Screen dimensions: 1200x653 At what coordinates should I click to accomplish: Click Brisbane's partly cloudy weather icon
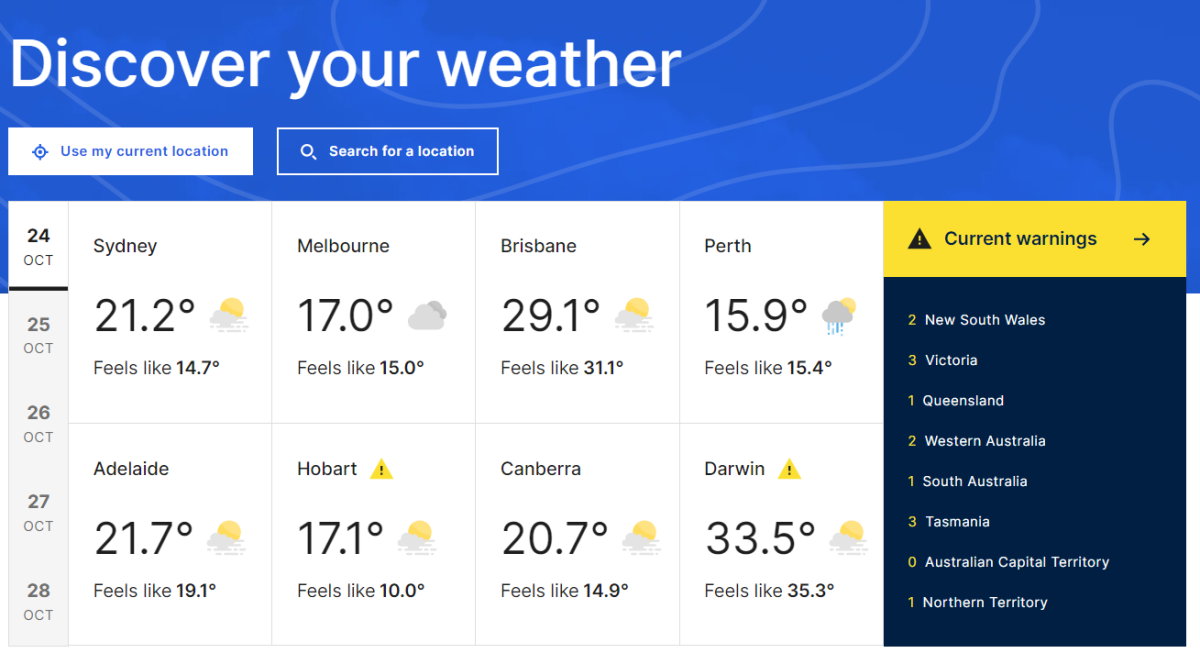coord(634,316)
